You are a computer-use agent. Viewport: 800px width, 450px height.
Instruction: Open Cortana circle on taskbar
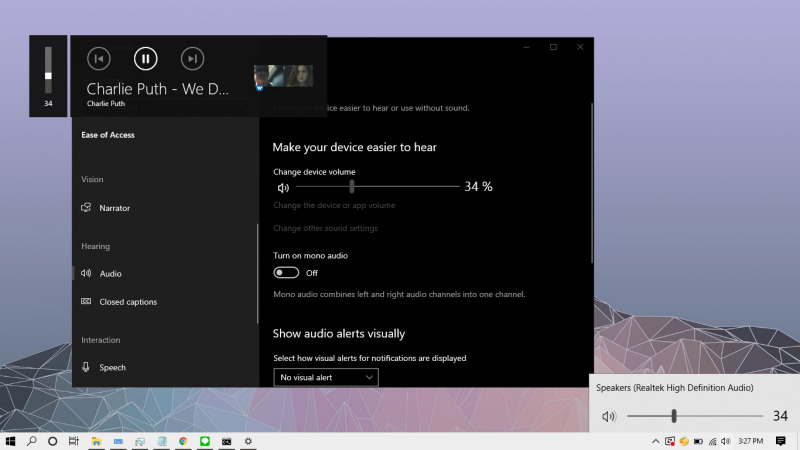(53, 441)
